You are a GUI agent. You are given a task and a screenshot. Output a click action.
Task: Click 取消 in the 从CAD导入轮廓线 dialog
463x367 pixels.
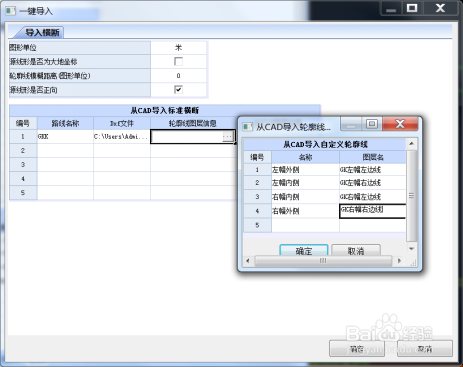[356, 250]
